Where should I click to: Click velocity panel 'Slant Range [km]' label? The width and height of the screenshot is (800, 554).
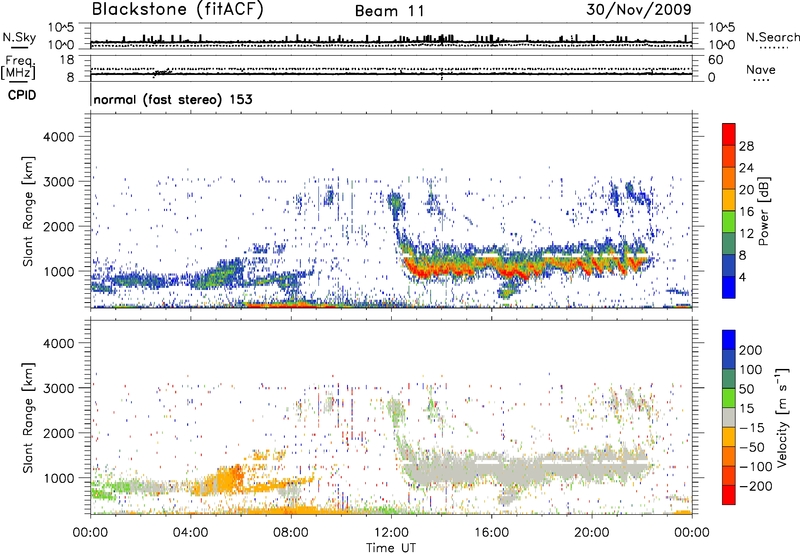[28, 417]
